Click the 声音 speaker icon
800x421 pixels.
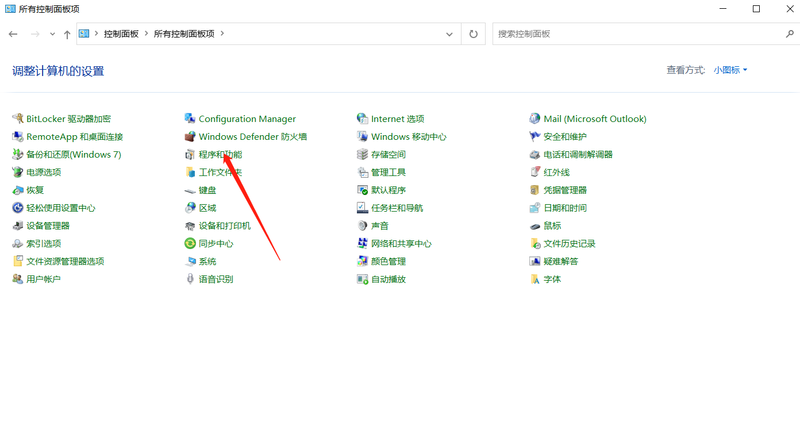(362, 226)
